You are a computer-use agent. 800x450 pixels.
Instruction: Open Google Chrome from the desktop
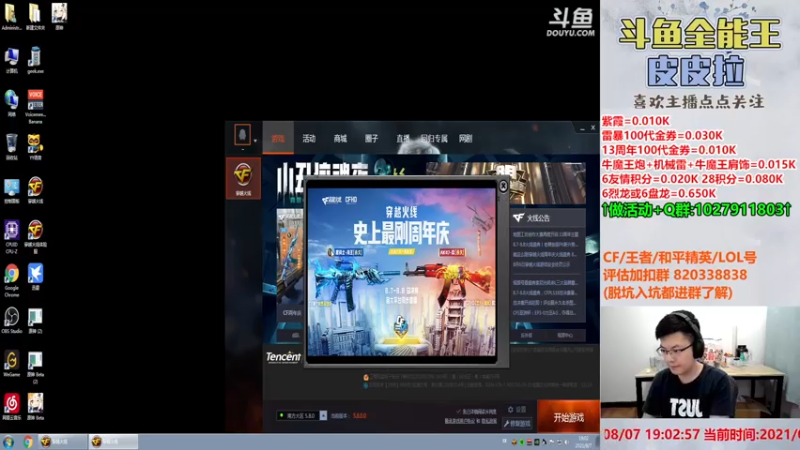(11, 280)
